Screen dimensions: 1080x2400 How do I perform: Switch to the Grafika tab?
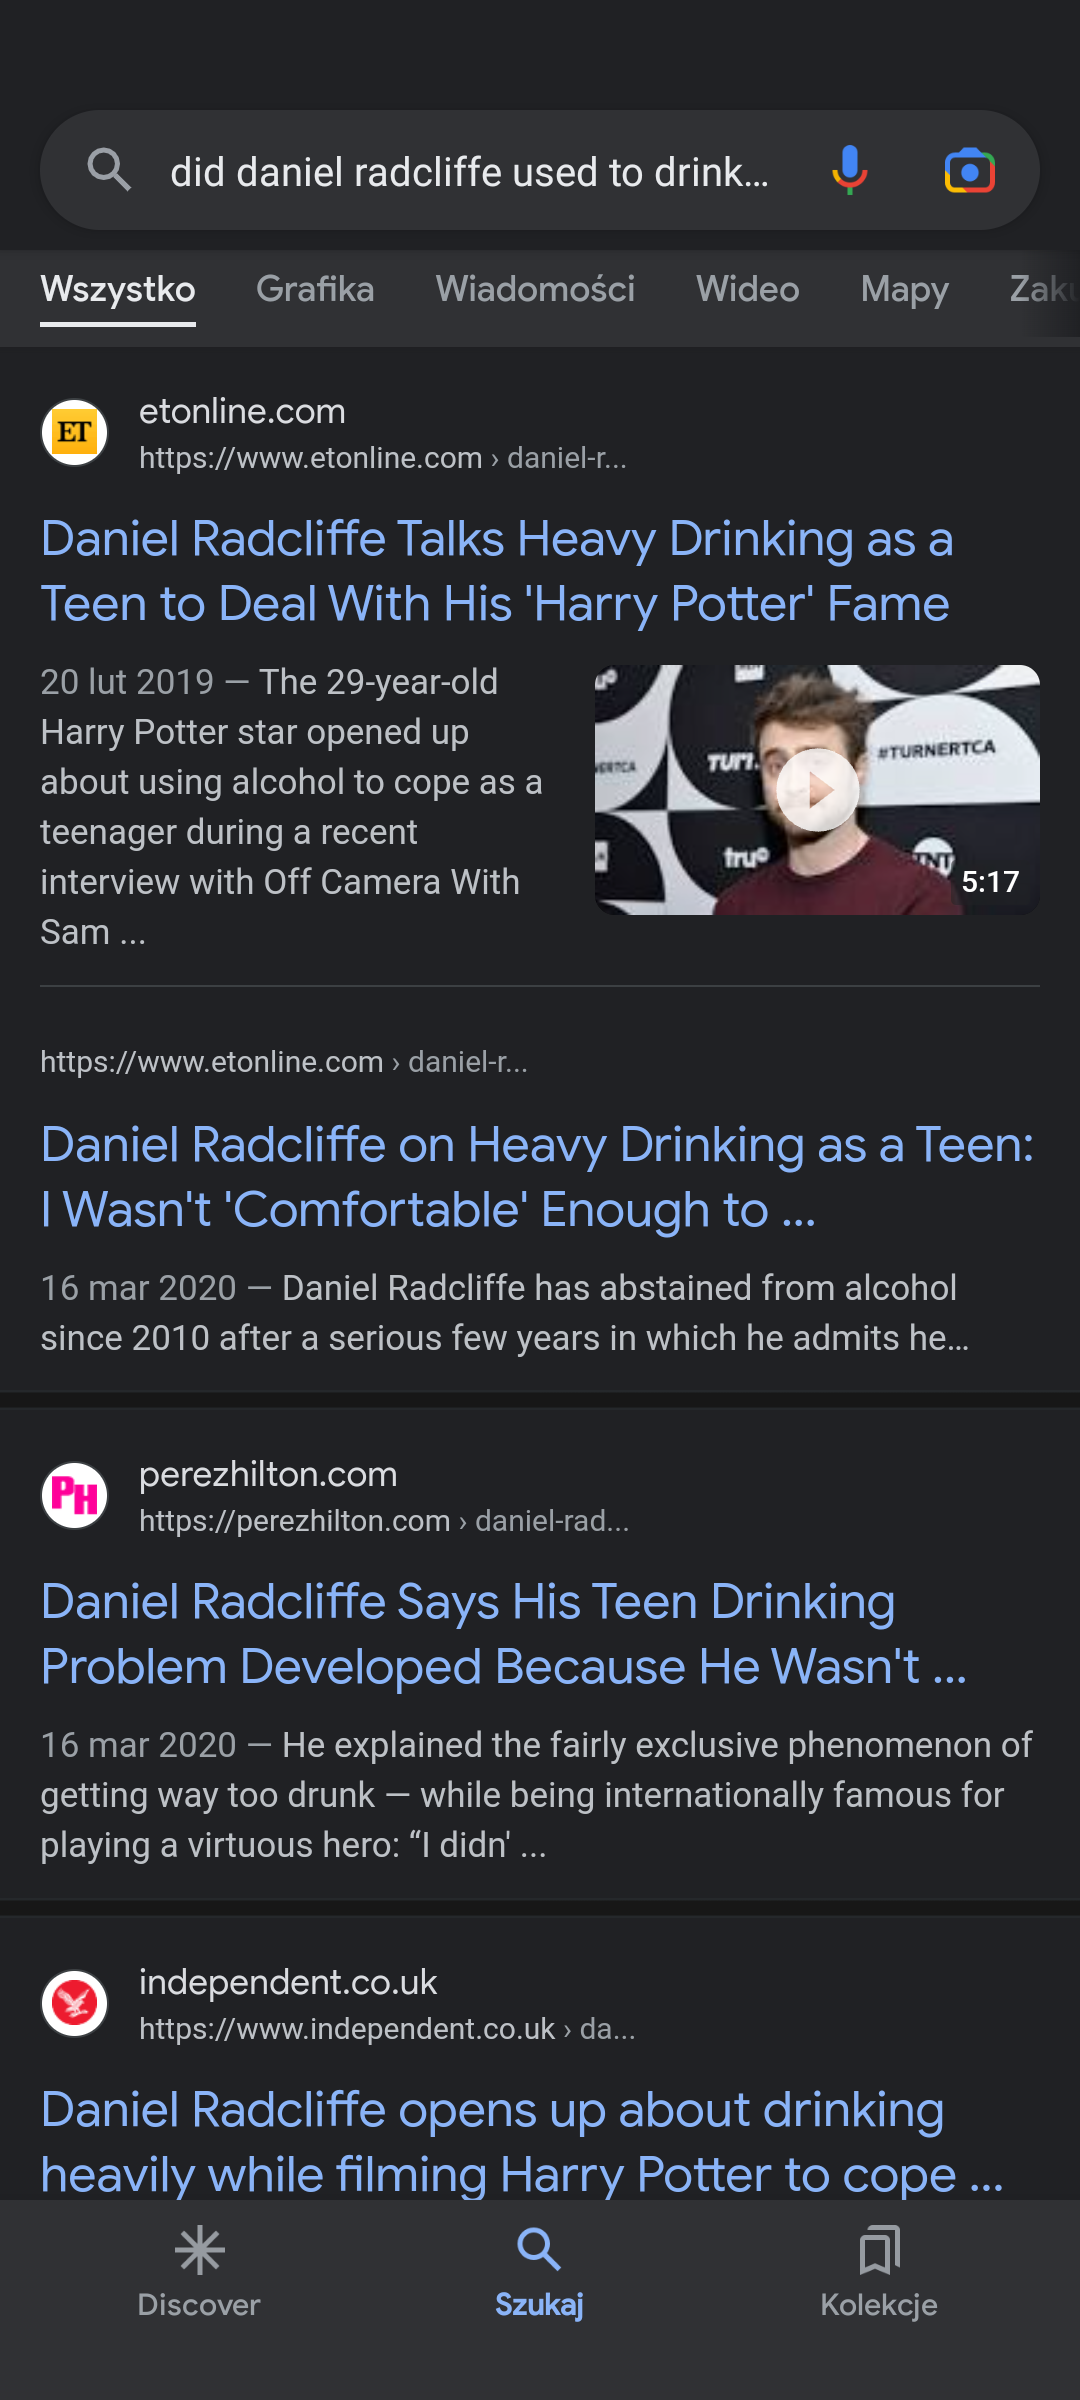tap(315, 289)
